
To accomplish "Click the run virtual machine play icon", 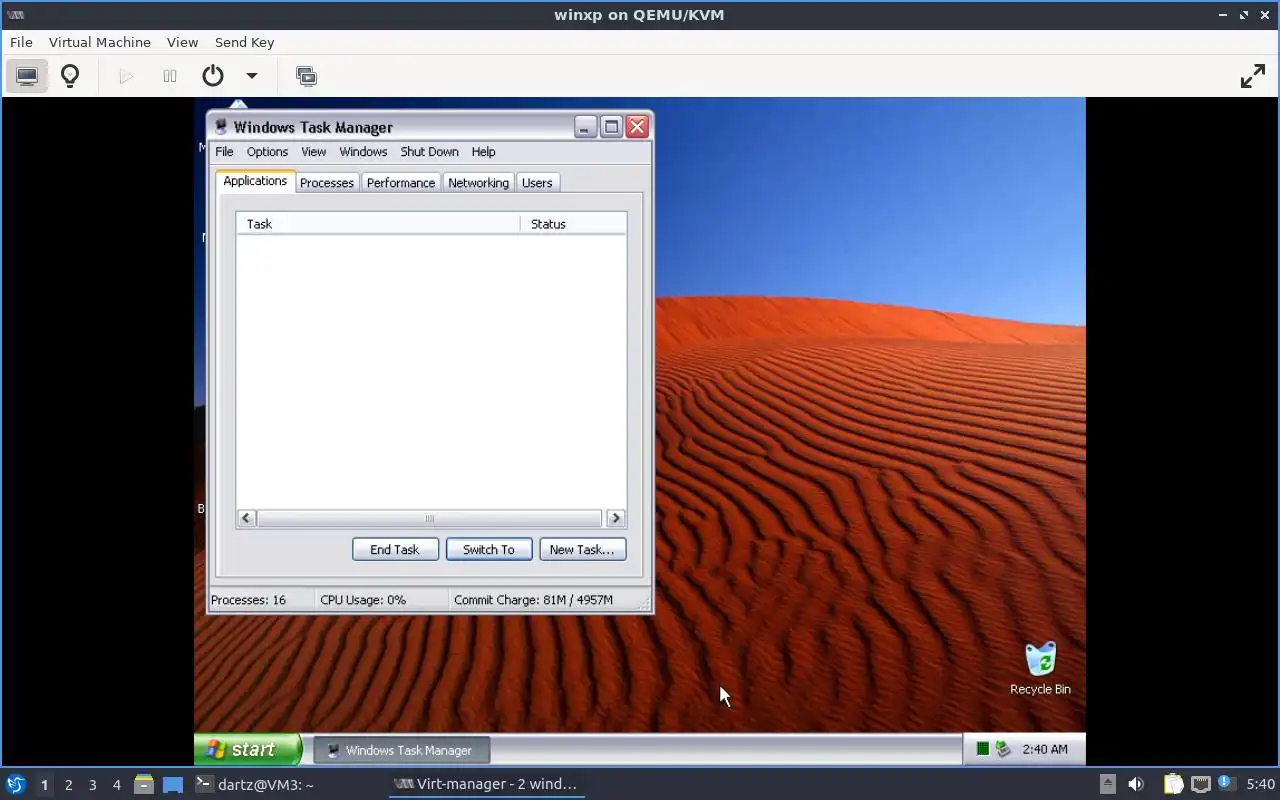I will coord(126,76).
